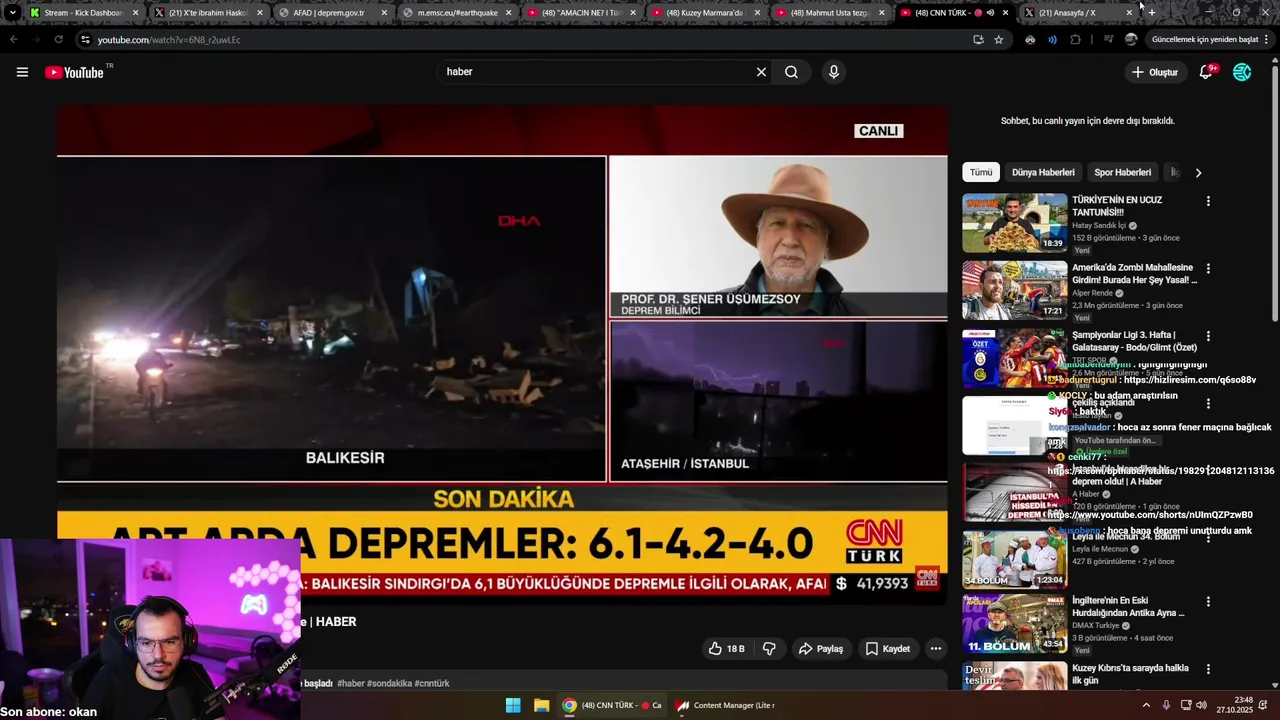The image size is (1280, 720).
Task: Show hidden system tray icons
Action: [1146, 705]
